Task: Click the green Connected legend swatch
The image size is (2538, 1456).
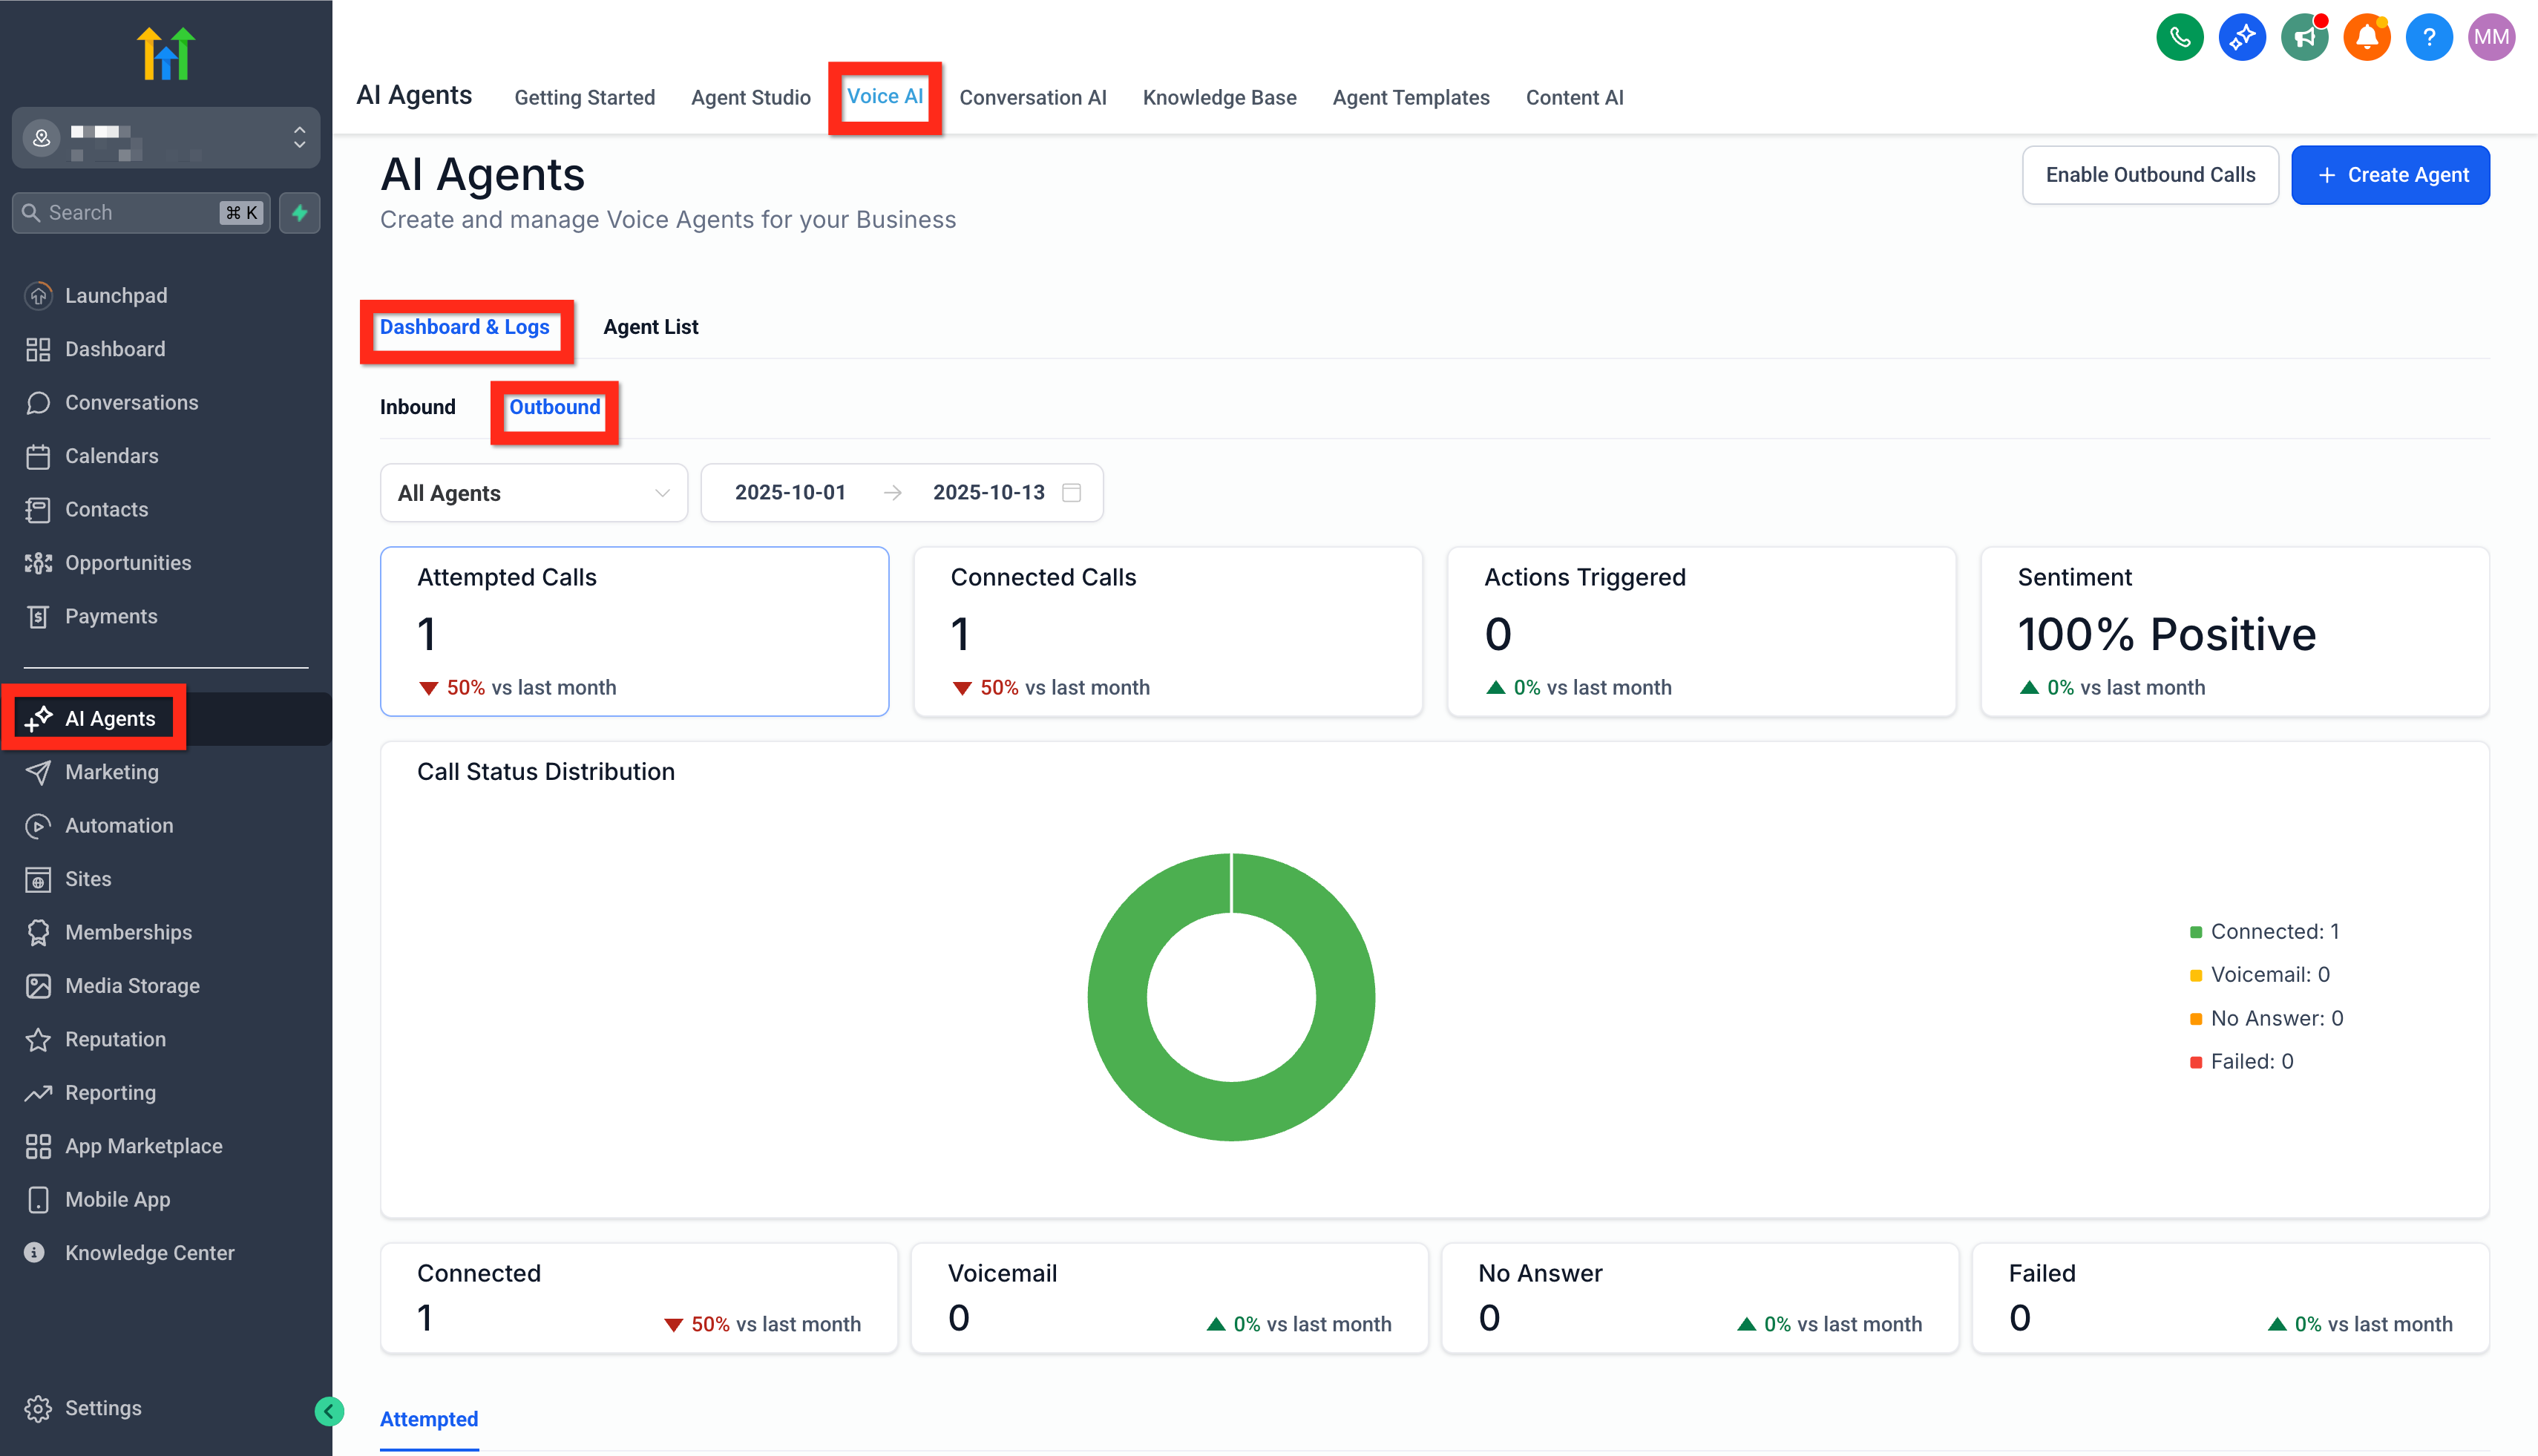Action: pos(2195,932)
